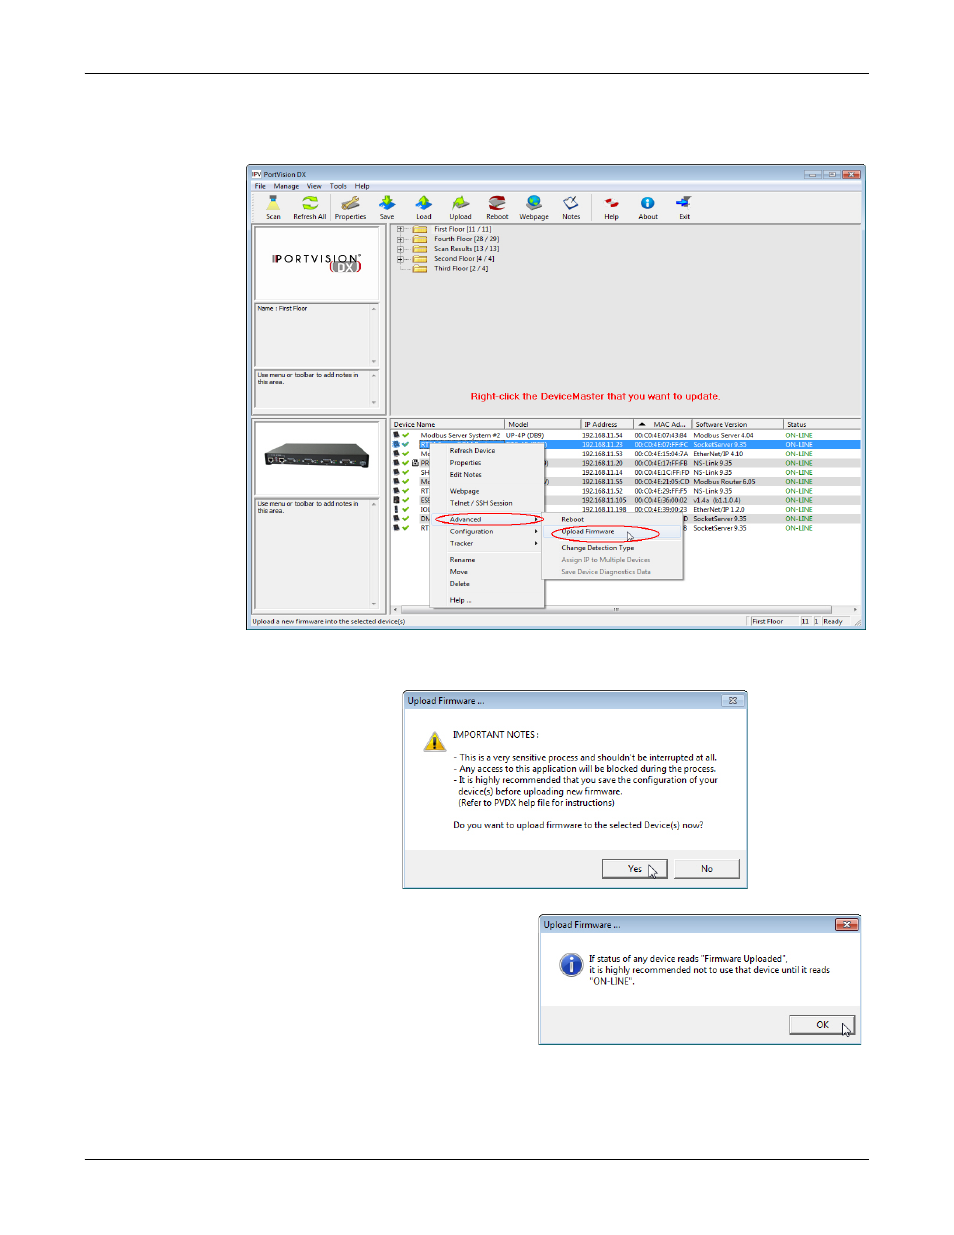Click the Save toolbar icon
This screenshot has width=954, height=1235.
[x=387, y=207]
